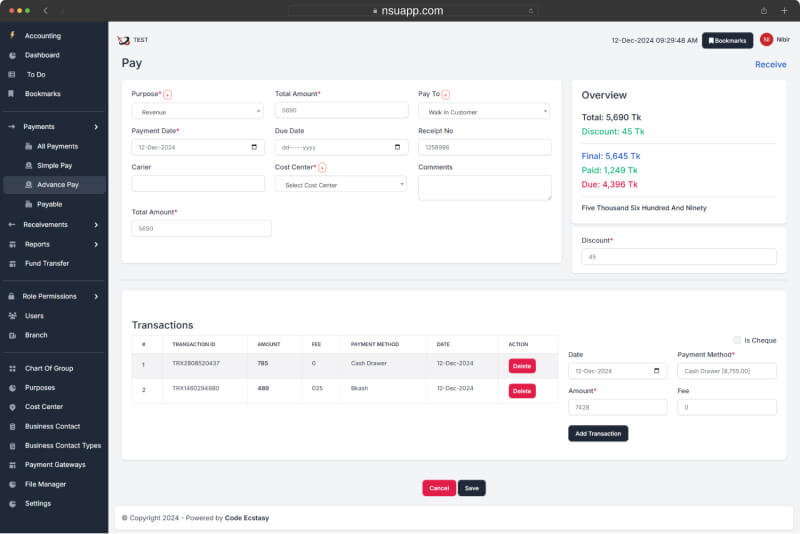Click the Add Transaction button
Viewport: 800px width, 534px height.
[598, 433]
